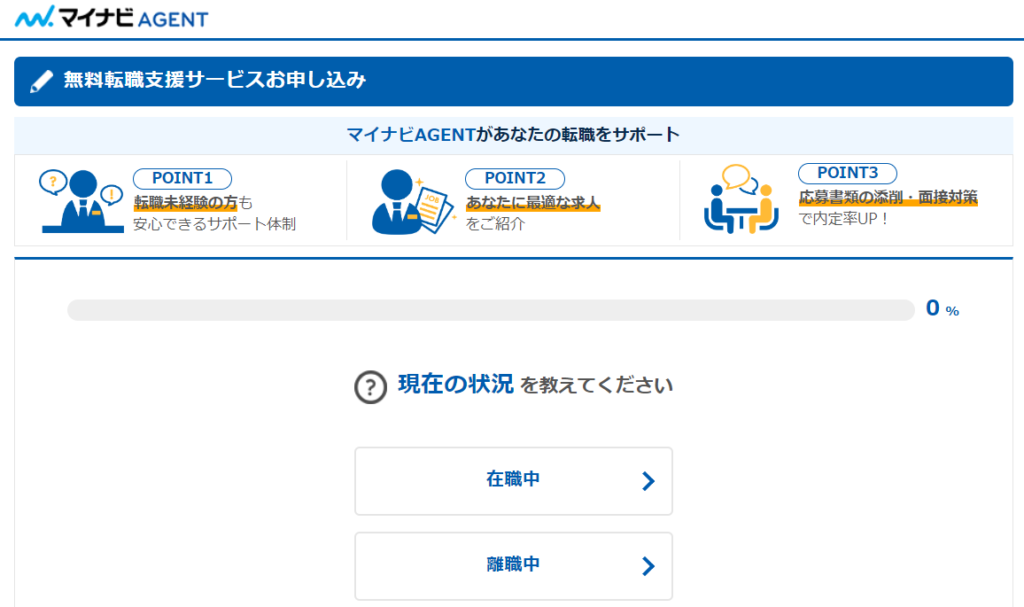Viewport: 1024px width, 607px height.
Task: Click the 無料転職支援サービスお申し込み heading
Action: [214, 80]
